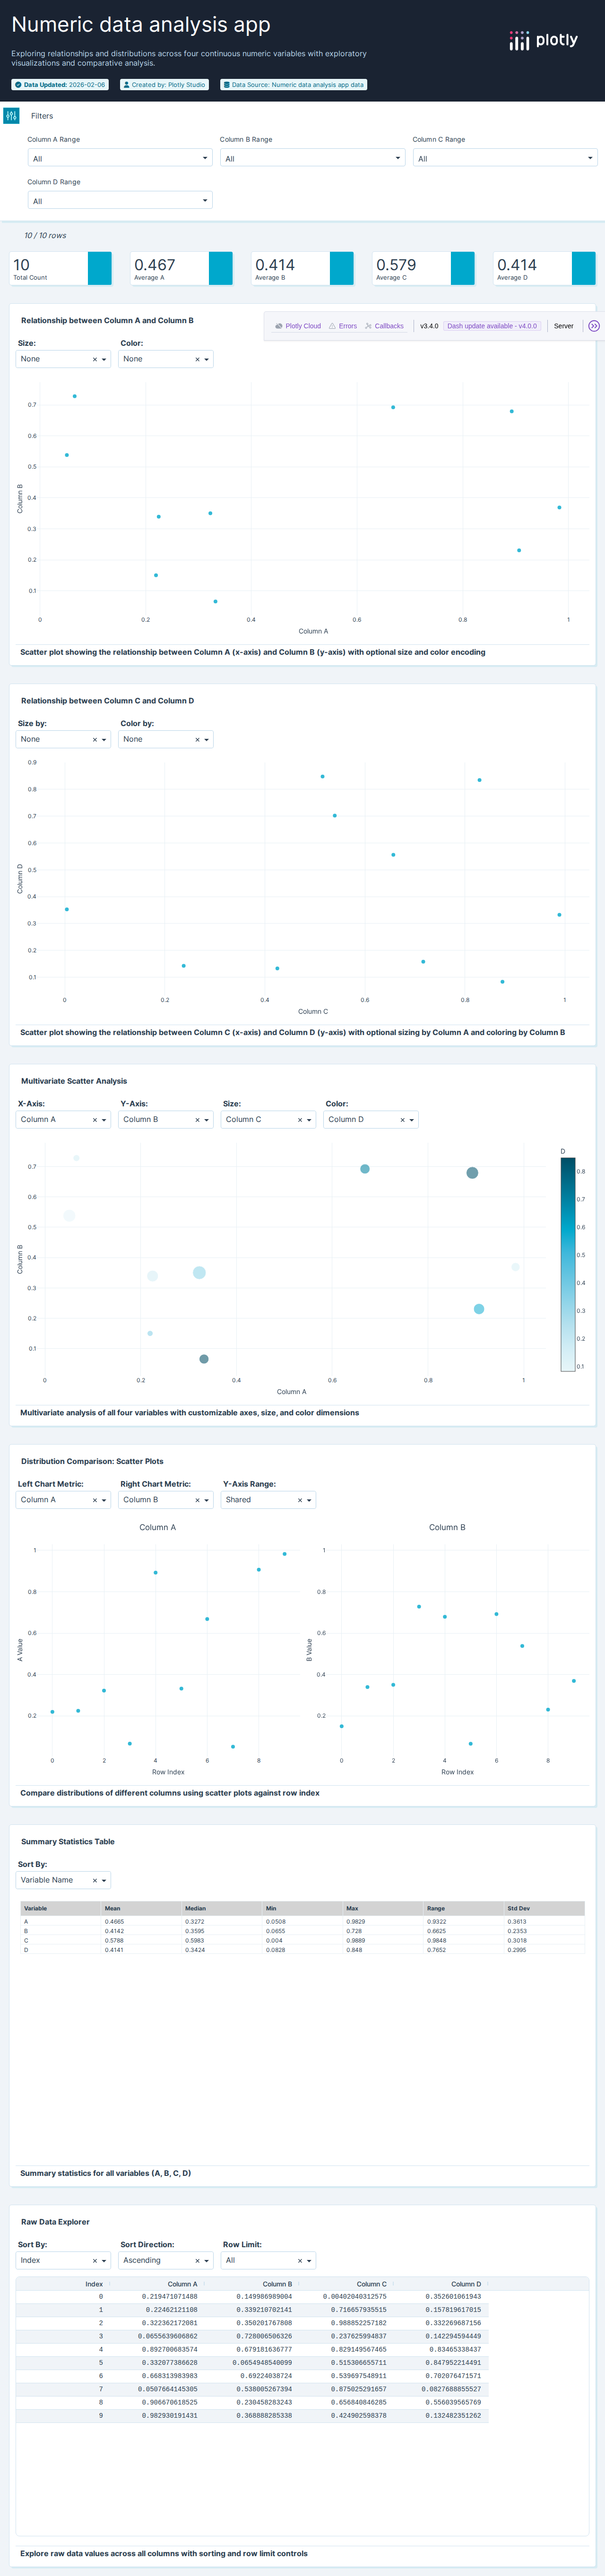Clear the Size selection in Column A vs B chart
Image resolution: width=605 pixels, height=2576 pixels.
coord(95,359)
